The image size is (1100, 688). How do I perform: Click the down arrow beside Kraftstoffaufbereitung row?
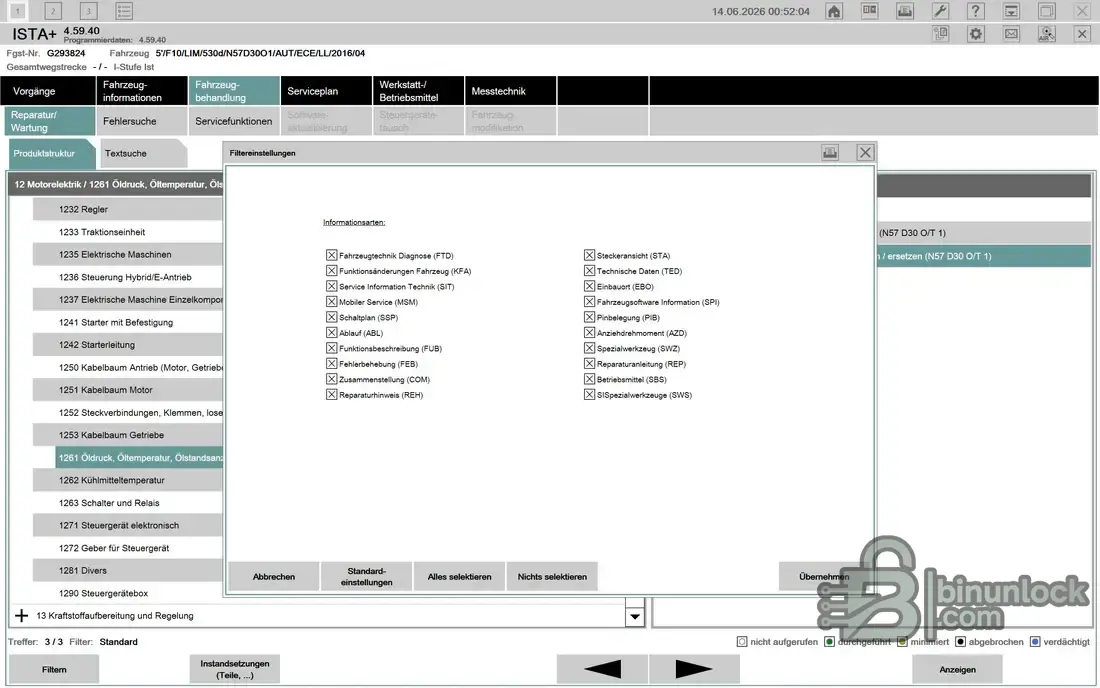[x=634, y=616]
